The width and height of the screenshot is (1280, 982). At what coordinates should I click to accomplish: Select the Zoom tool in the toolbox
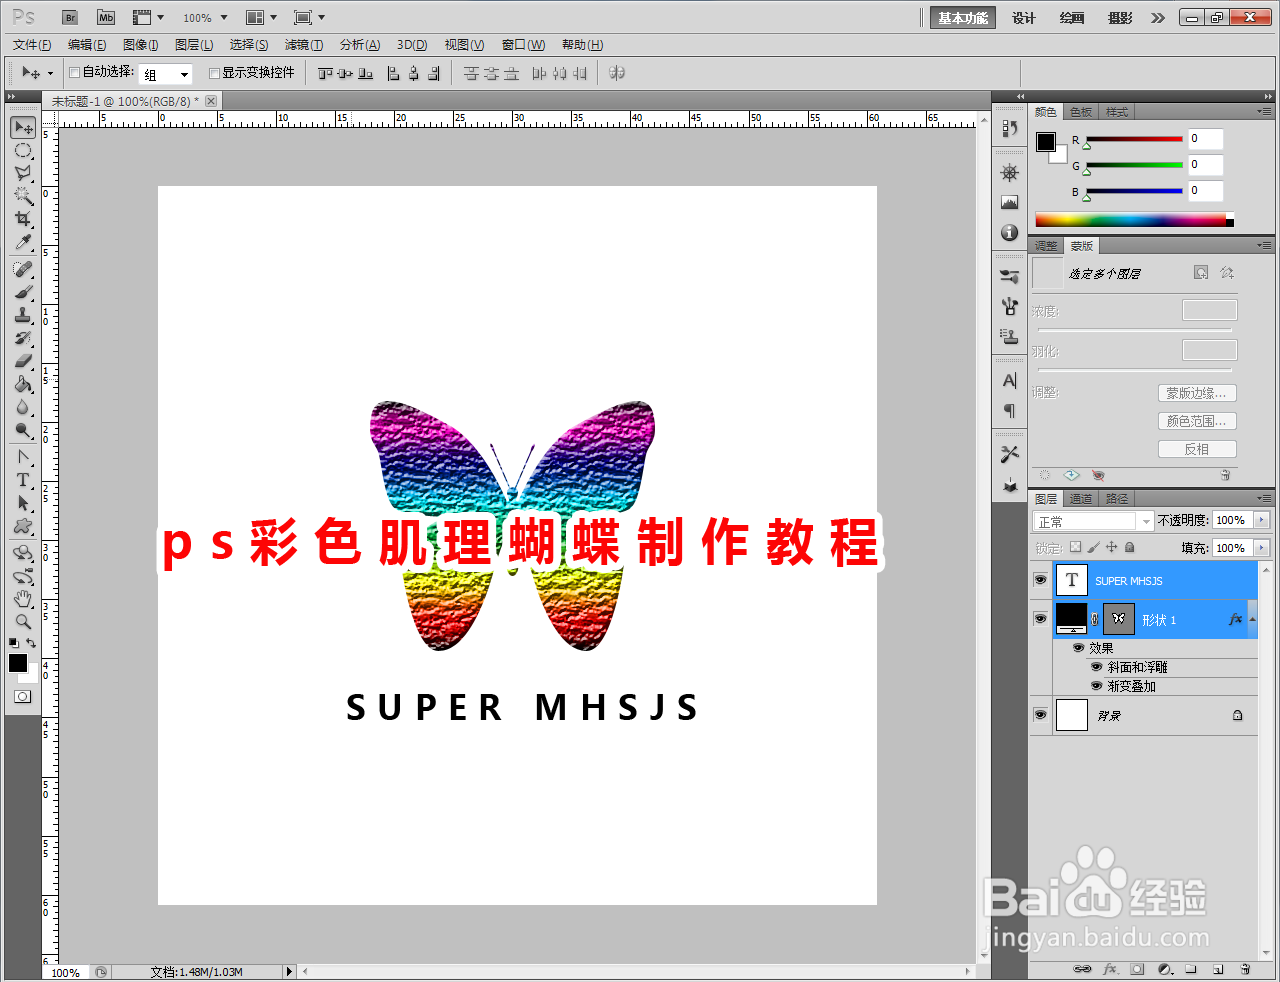click(23, 621)
